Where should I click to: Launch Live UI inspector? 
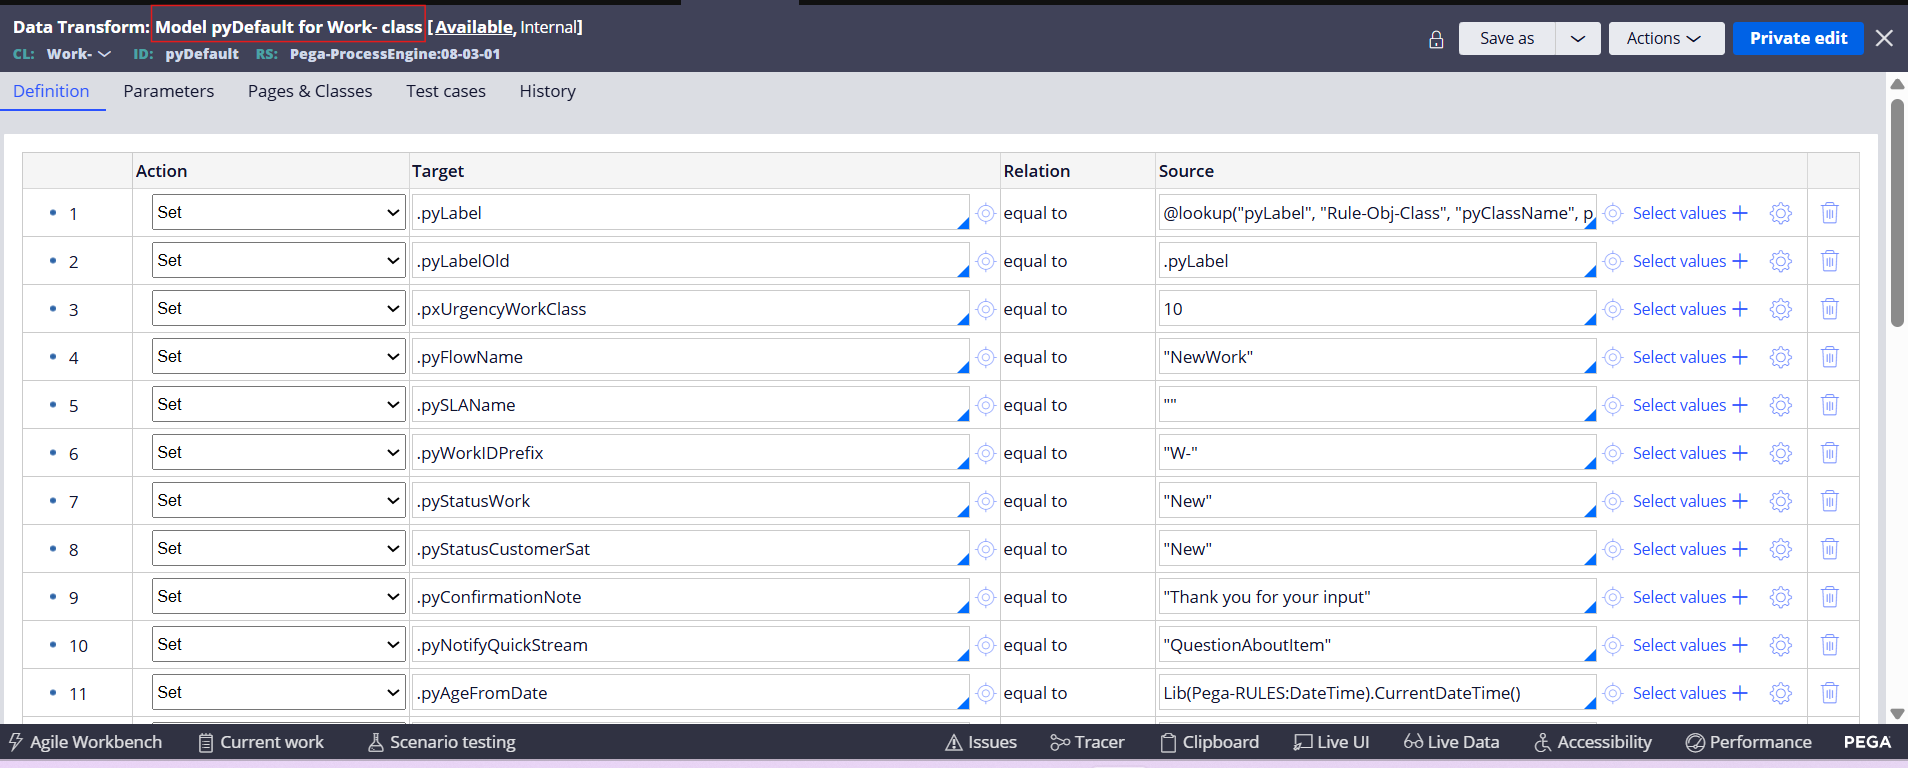coord(1331,742)
